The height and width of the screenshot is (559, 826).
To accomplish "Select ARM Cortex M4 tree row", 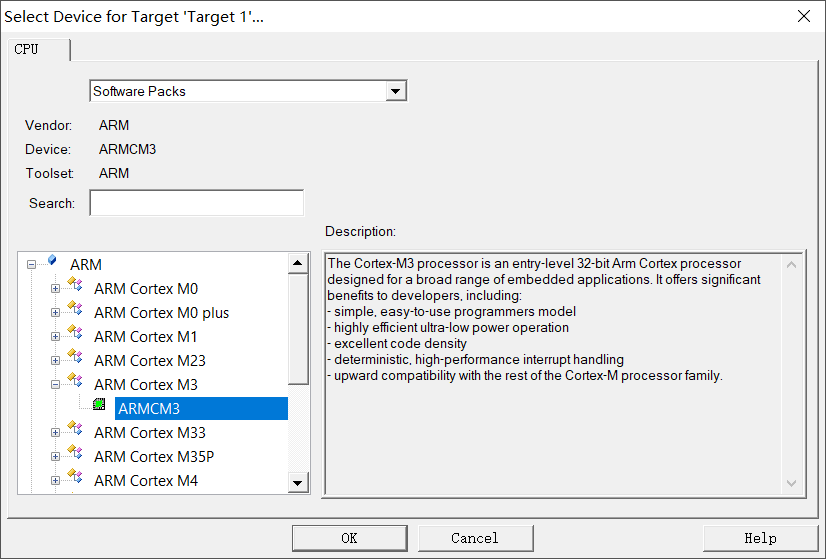I will coord(146,480).
